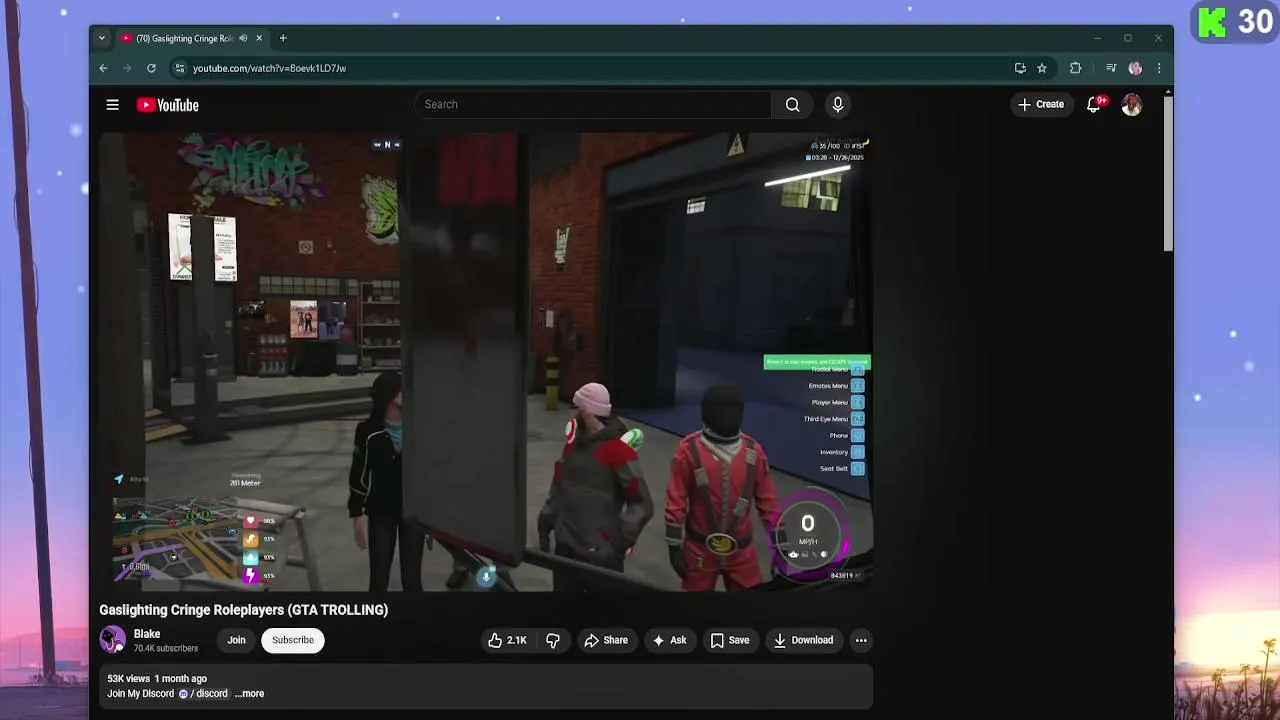Save the video to a playlist
Image resolution: width=1280 pixels, height=720 pixels.
729,640
